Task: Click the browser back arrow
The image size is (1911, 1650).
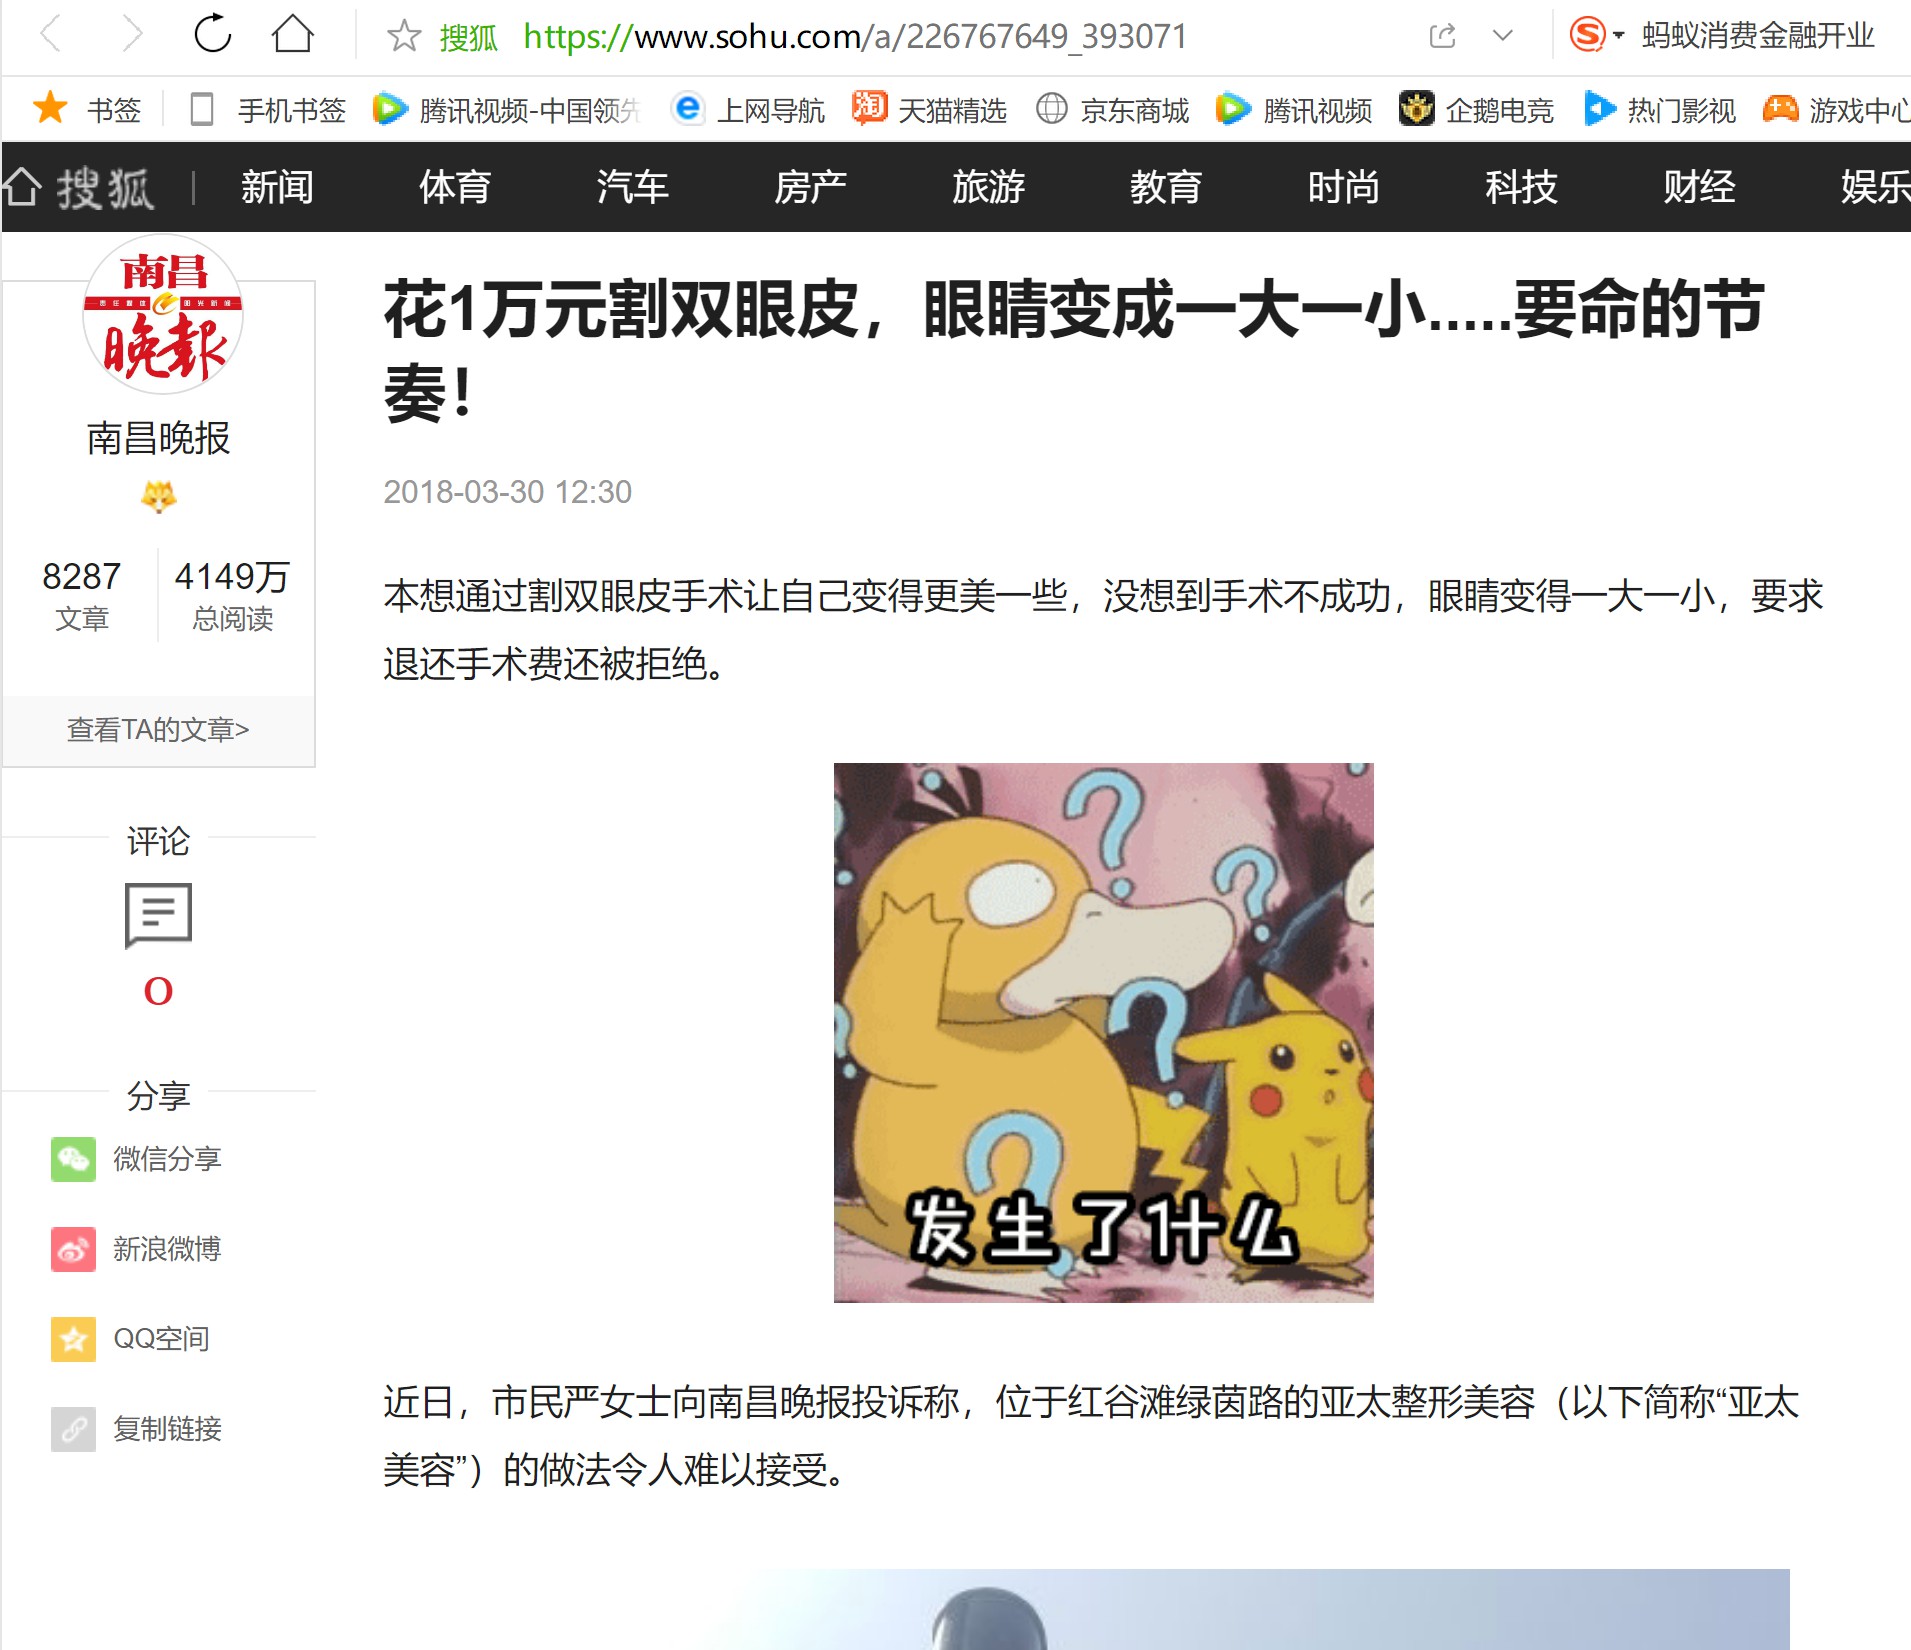Action: point(51,36)
